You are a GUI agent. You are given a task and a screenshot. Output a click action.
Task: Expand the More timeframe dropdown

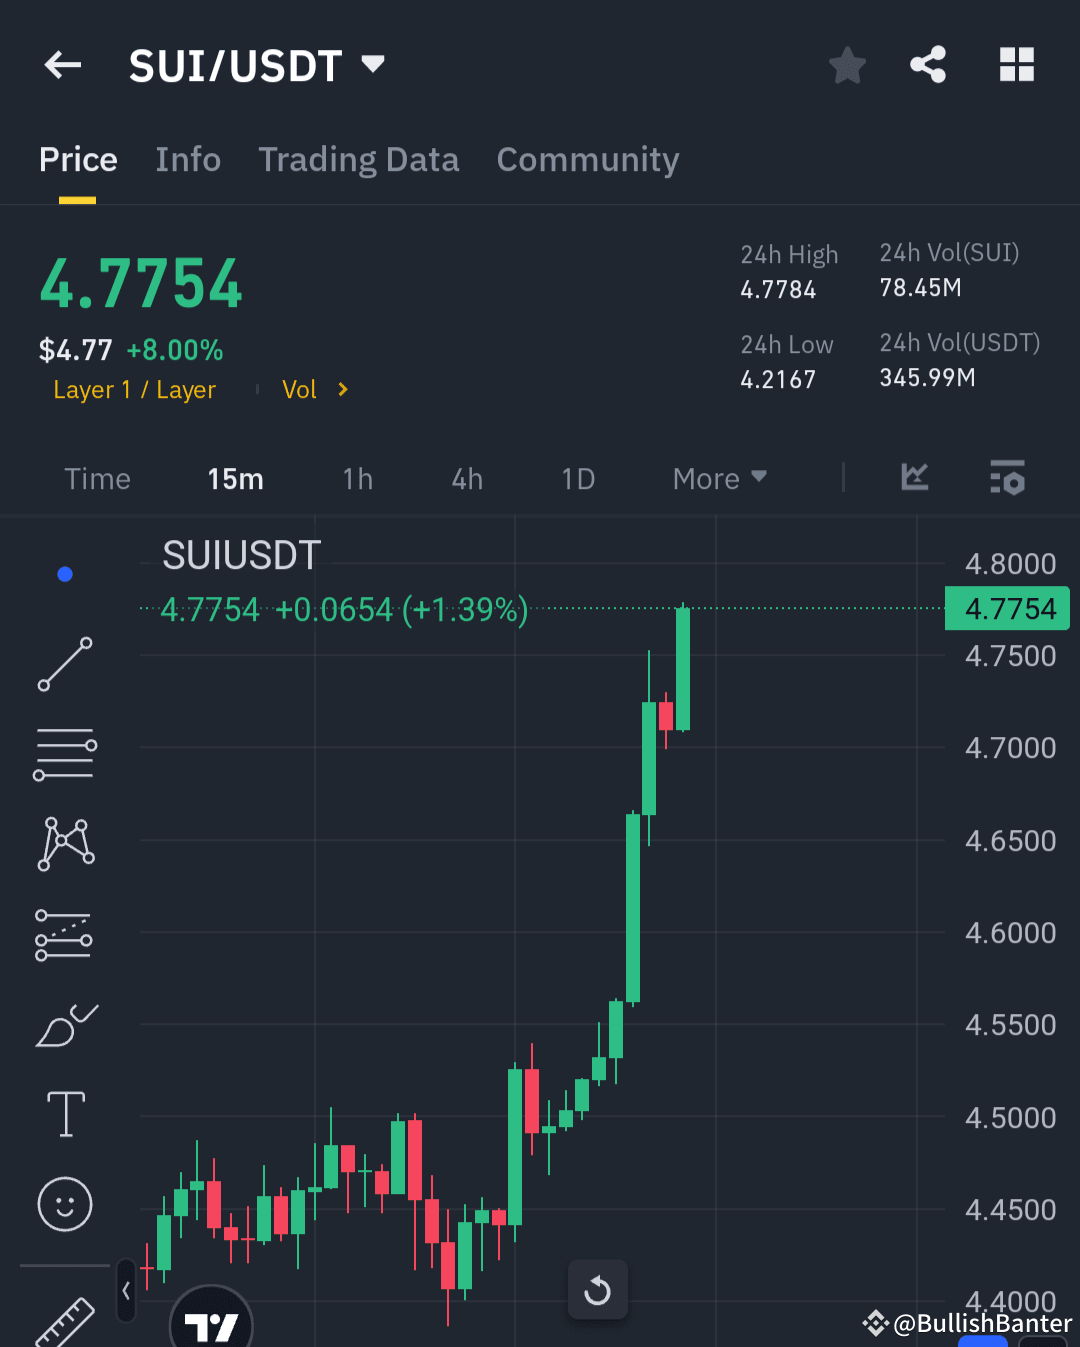click(718, 478)
